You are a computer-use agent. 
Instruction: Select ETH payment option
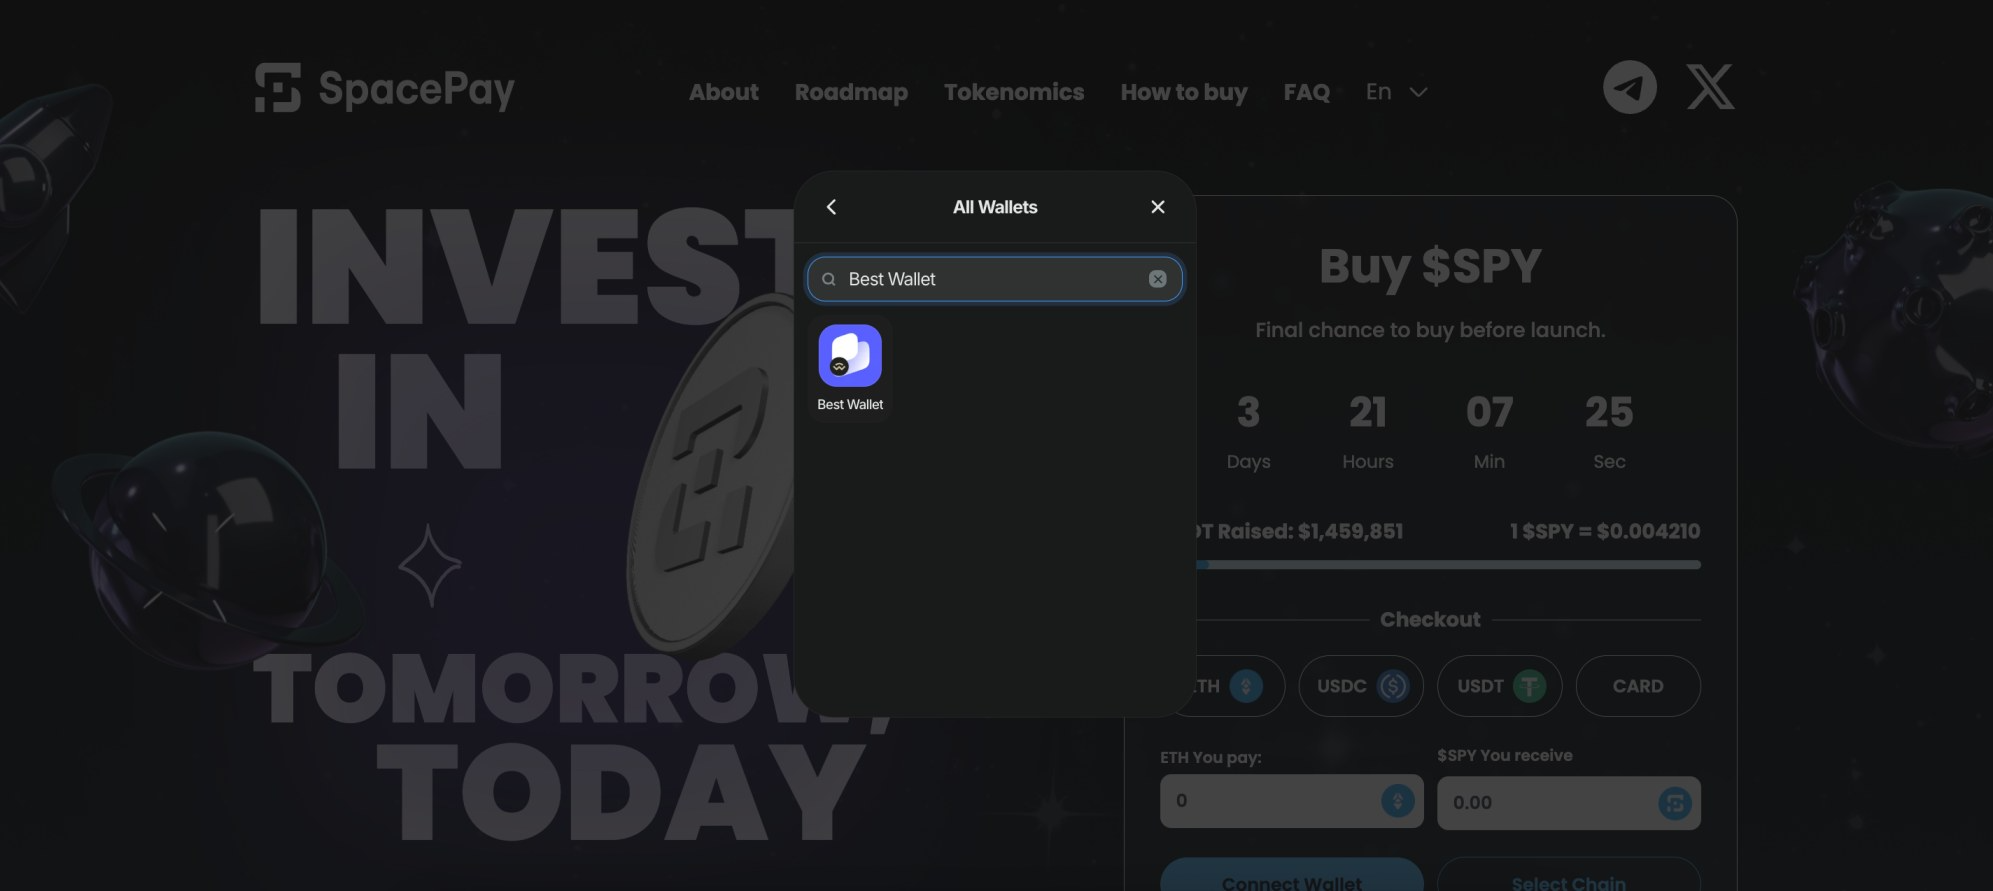(x=1240, y=686)
